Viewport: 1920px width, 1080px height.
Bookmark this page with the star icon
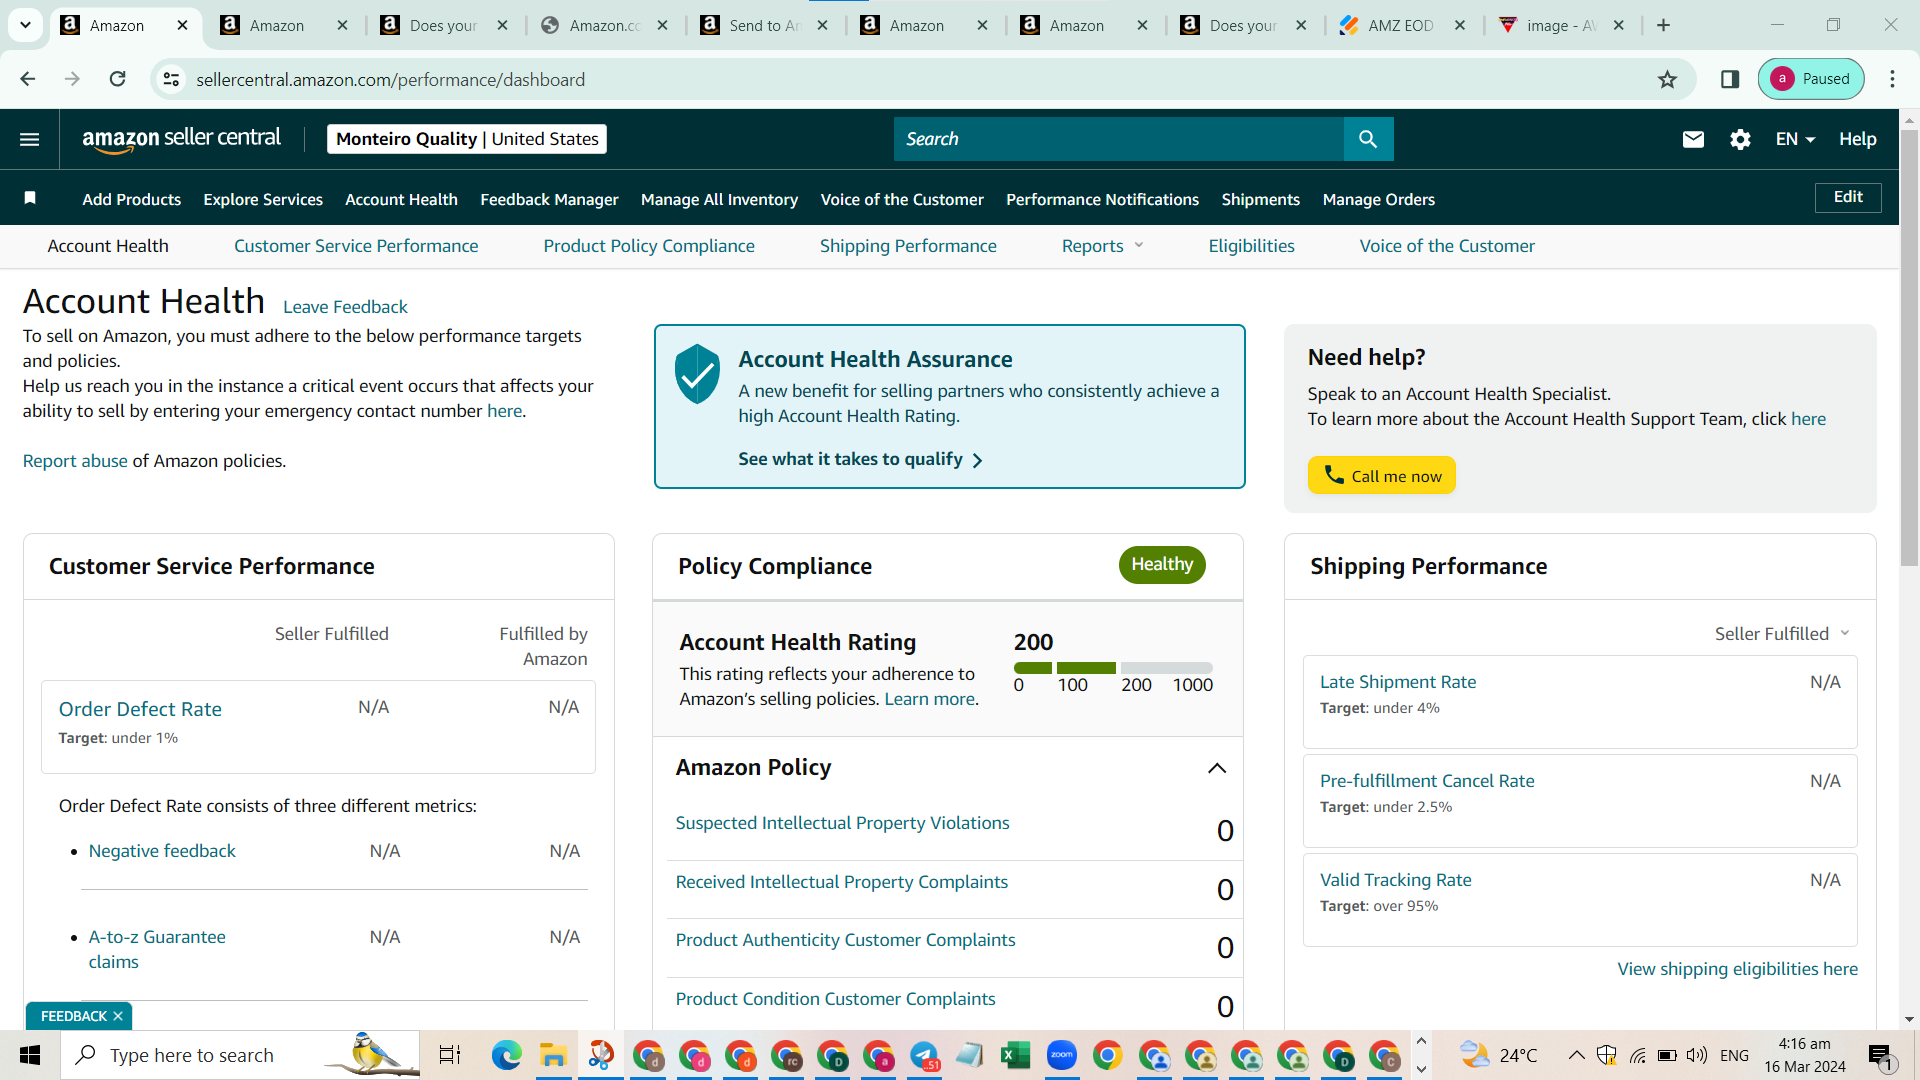1667,79
